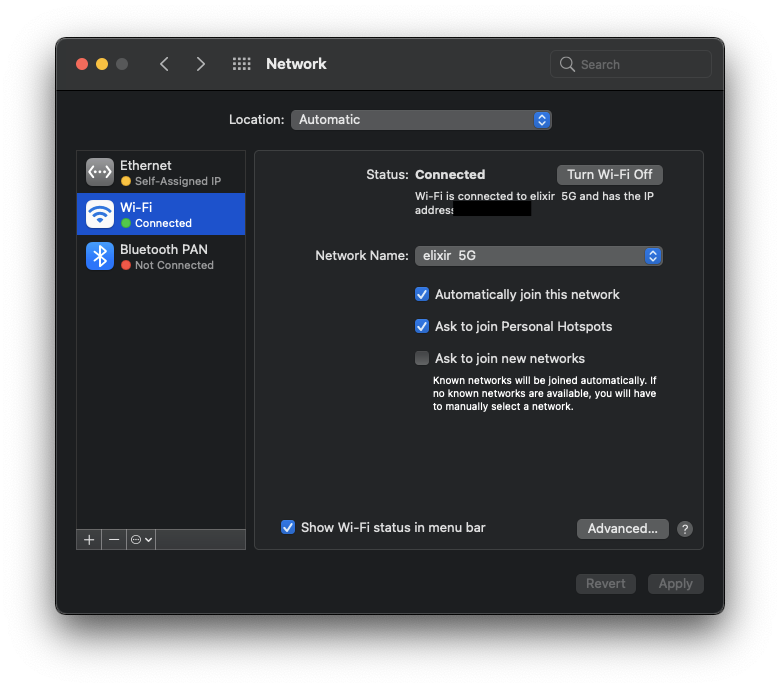
Task: Show all preferences grid icon
Action: pos(242,64)
